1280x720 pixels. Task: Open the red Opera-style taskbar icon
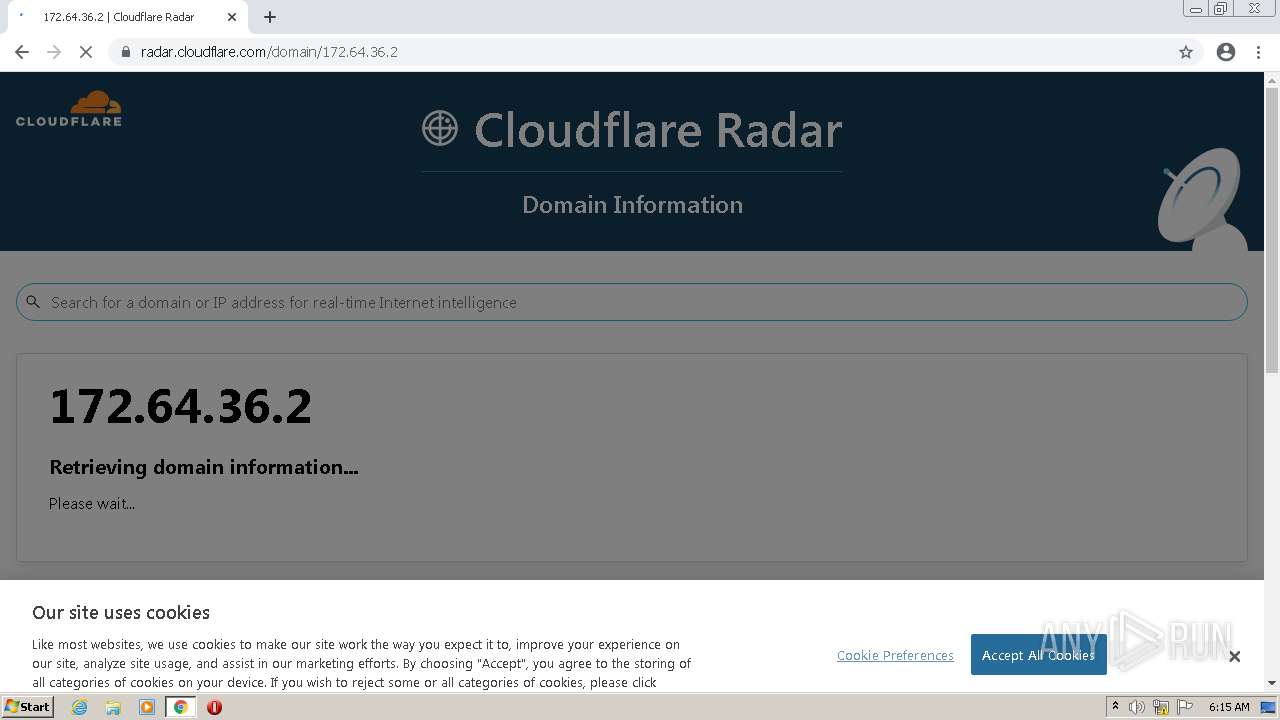(214, 707)
